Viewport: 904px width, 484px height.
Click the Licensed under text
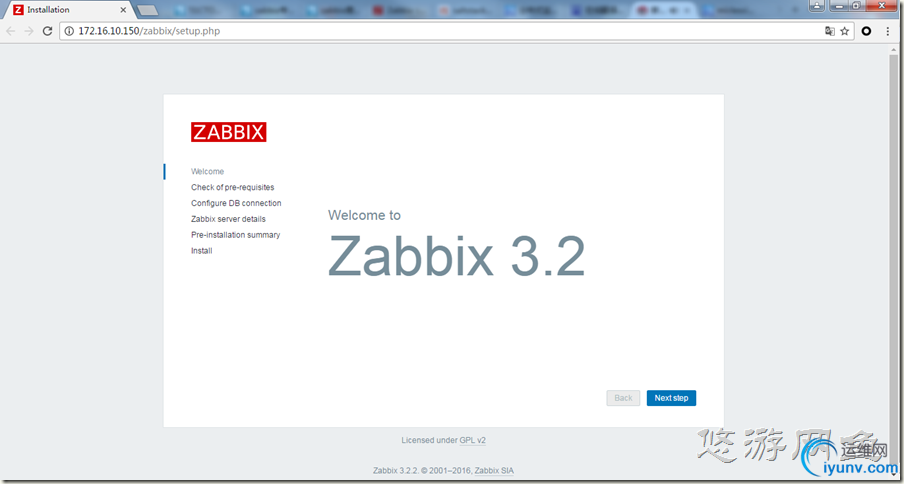click(429, 440)
